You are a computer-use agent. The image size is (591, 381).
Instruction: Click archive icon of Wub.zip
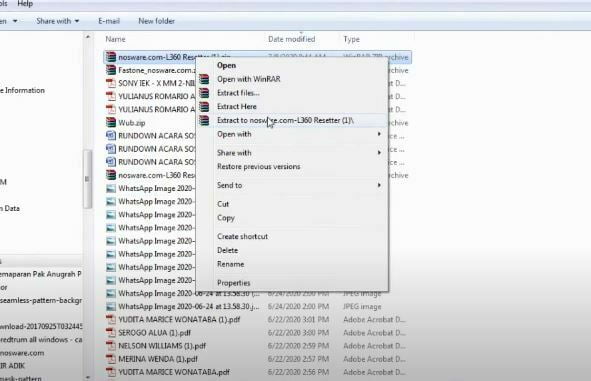tap(111, 122)
